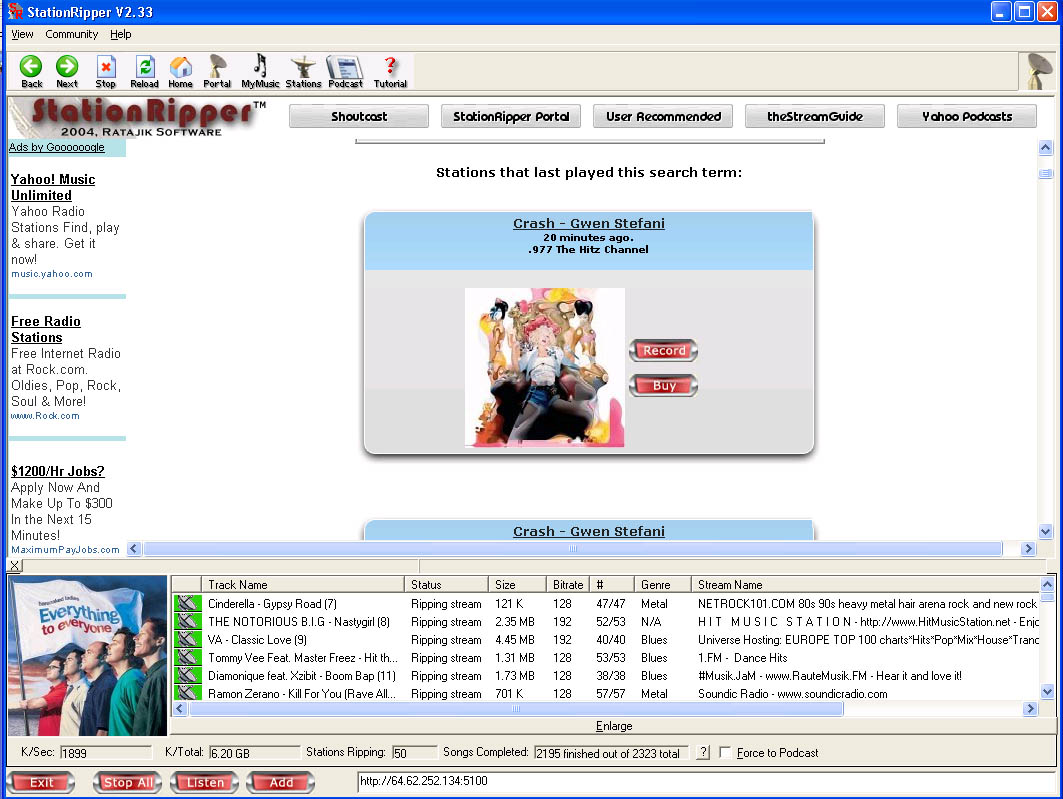Reload the page using Reload icon

point(144,71)
